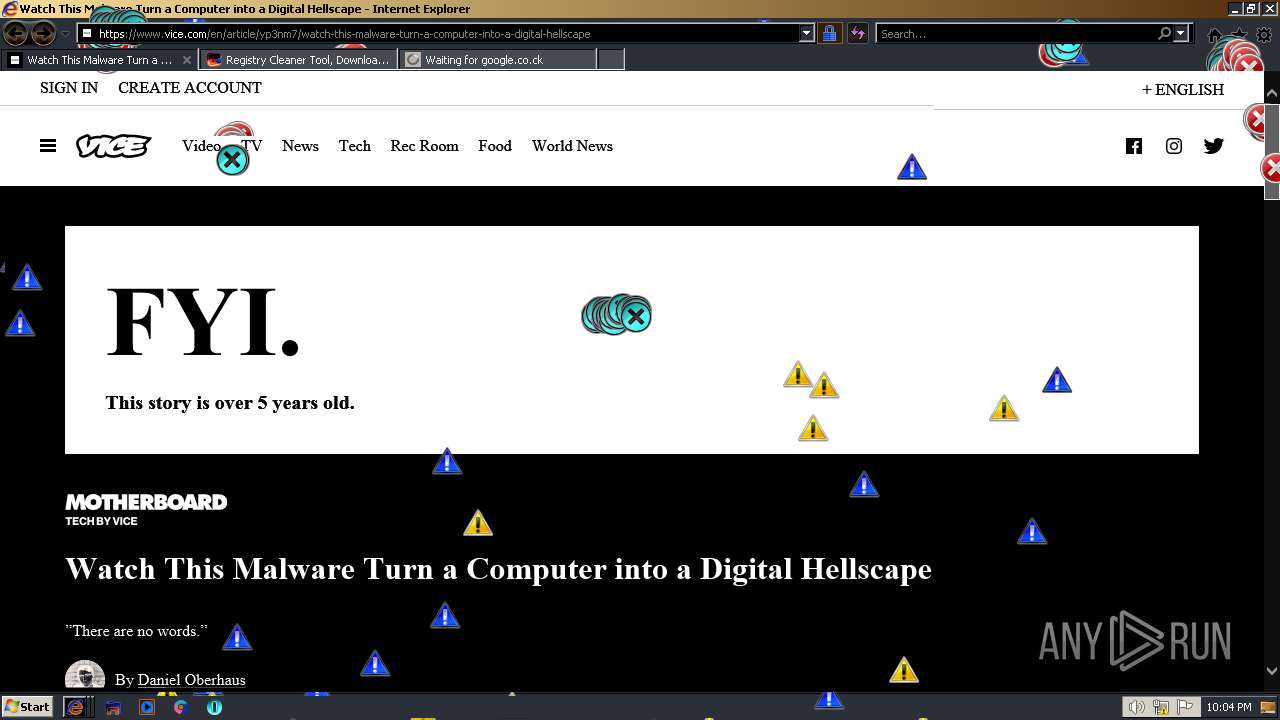
Task: Focus the IE Search box
Action: (1015, 33)
